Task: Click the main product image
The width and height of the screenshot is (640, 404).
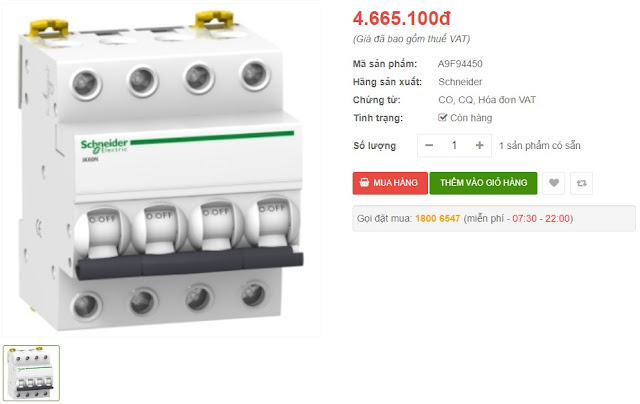Action: 161,171
